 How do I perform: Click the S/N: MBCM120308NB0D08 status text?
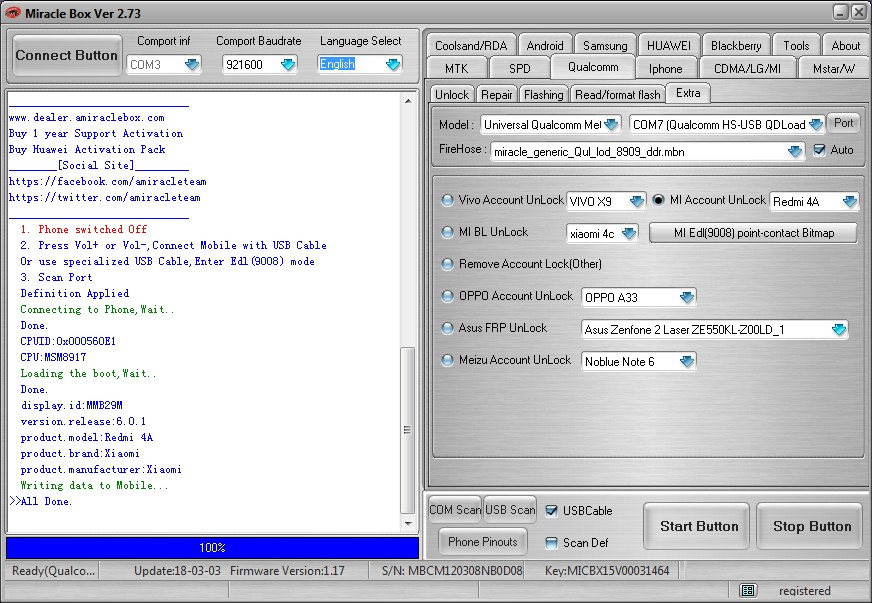[x=452, y=571]
